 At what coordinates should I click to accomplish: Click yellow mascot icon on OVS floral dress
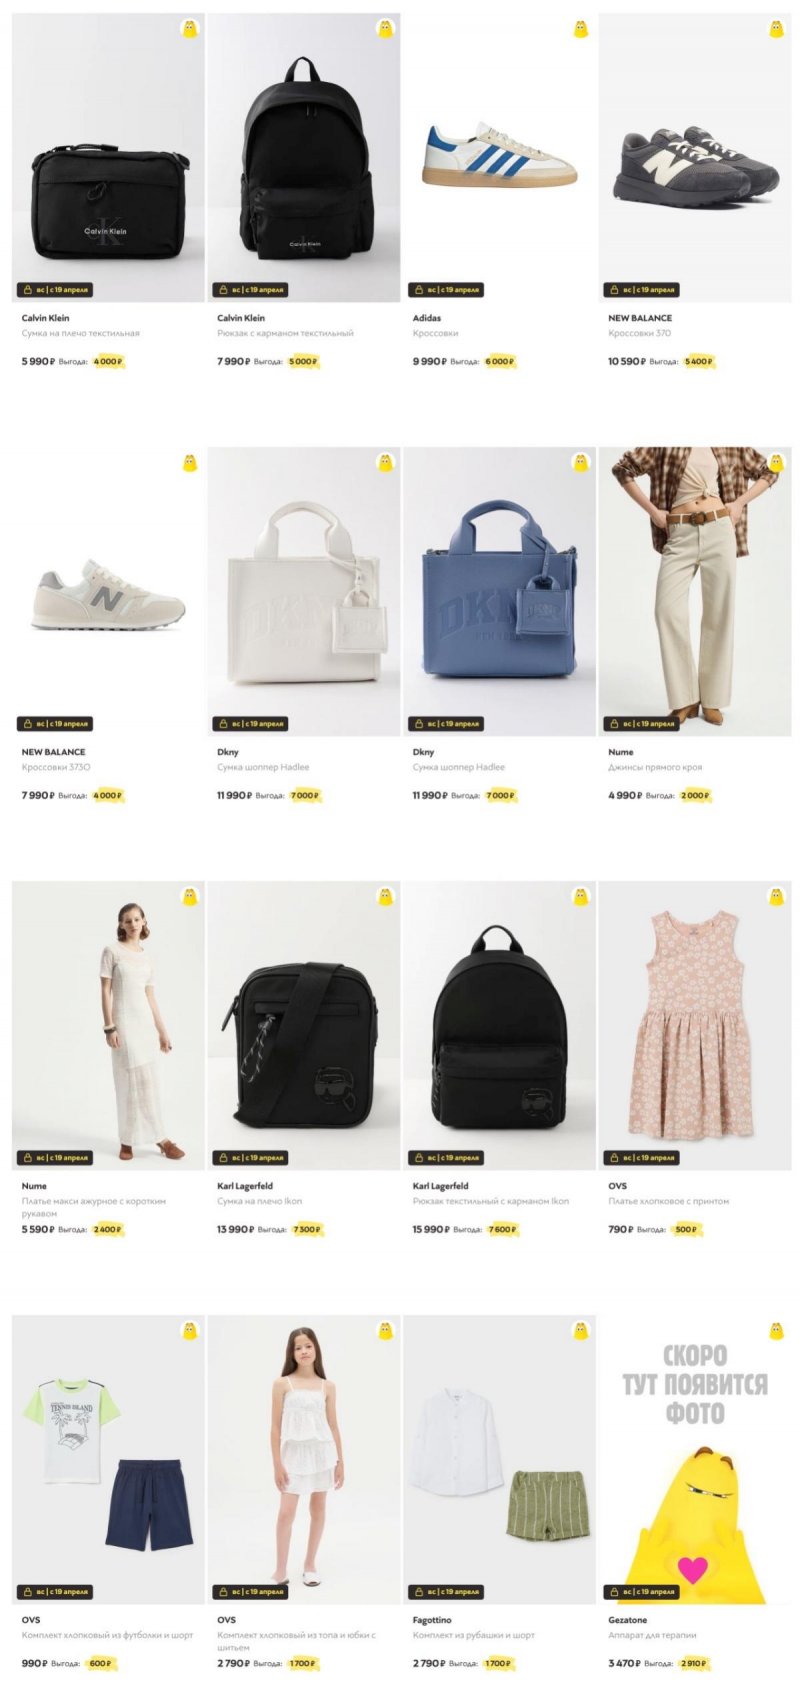[x=777, y=897]
